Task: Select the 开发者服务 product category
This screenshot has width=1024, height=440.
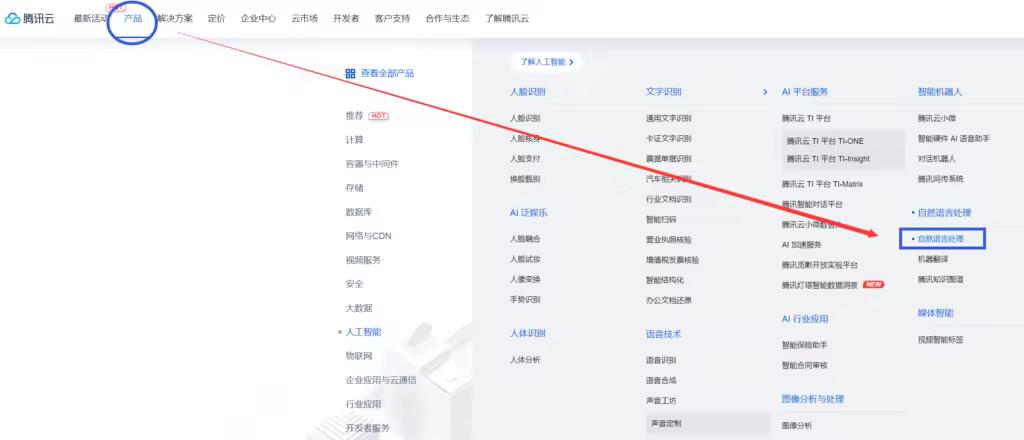Action: [368, 428]
